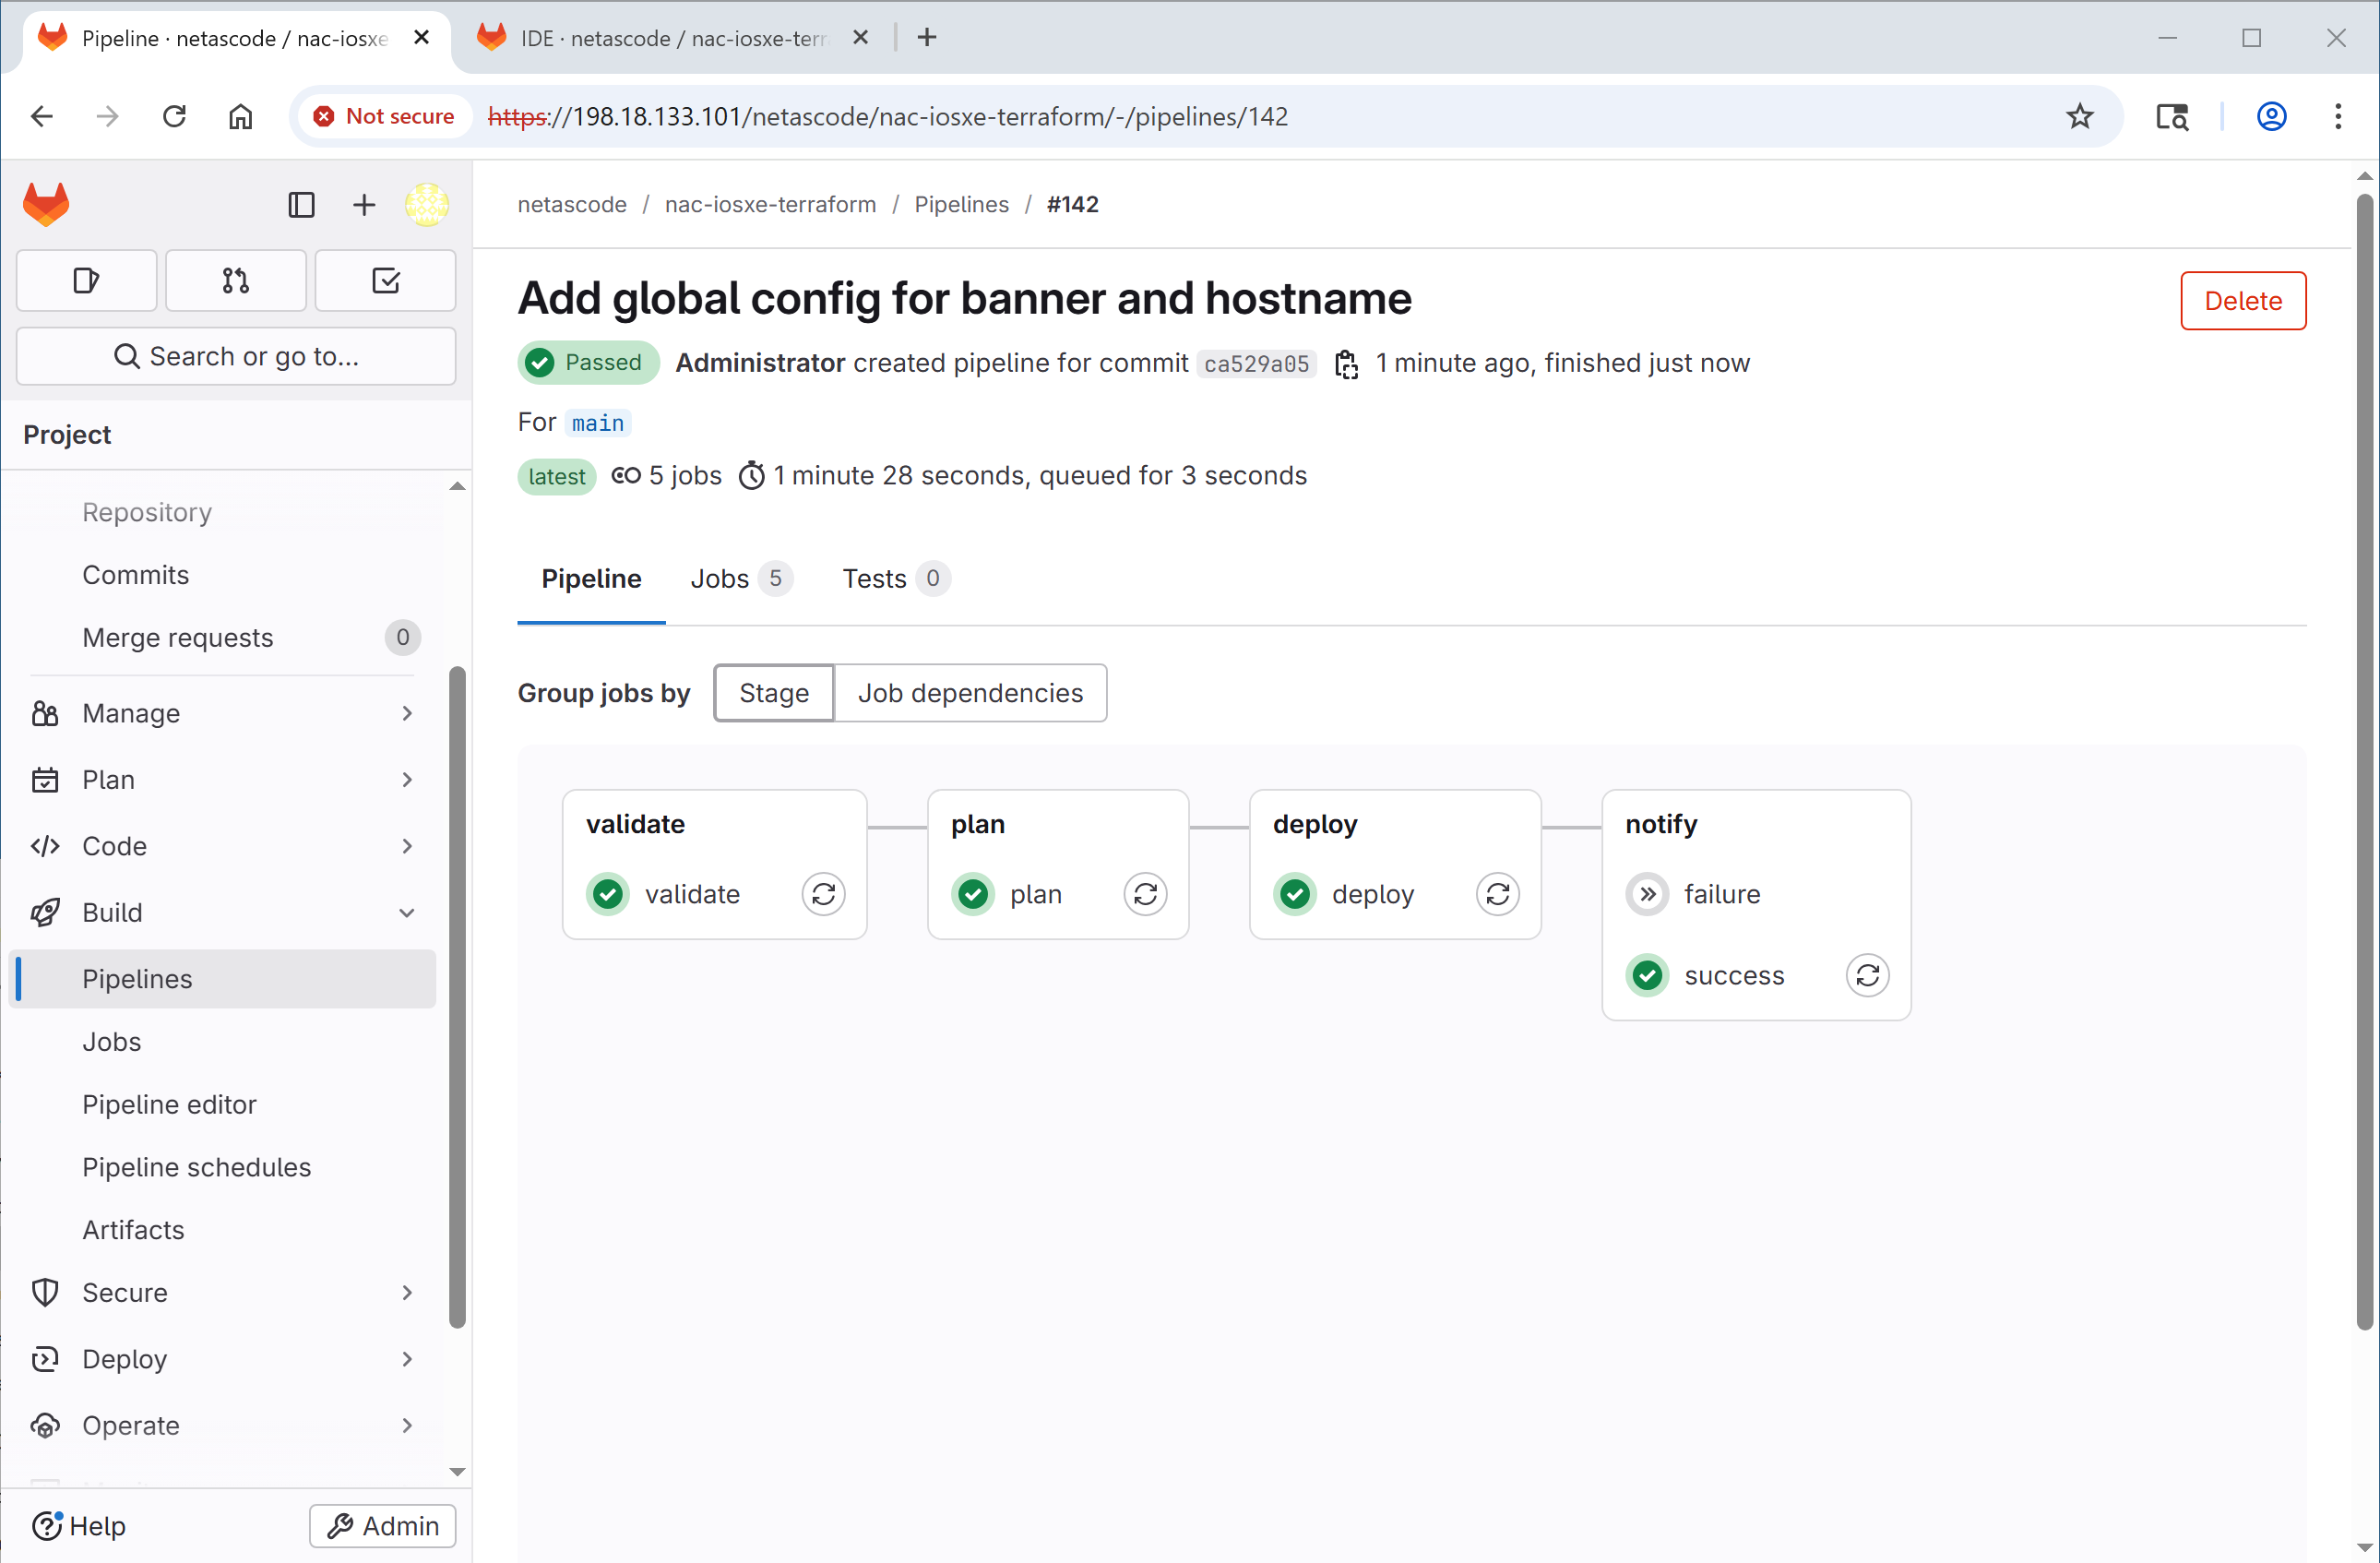Image resolution: width=2380 pixels, height=1563 pixels.
Task: Delete this pipeline
Action: pos(2243,301)
